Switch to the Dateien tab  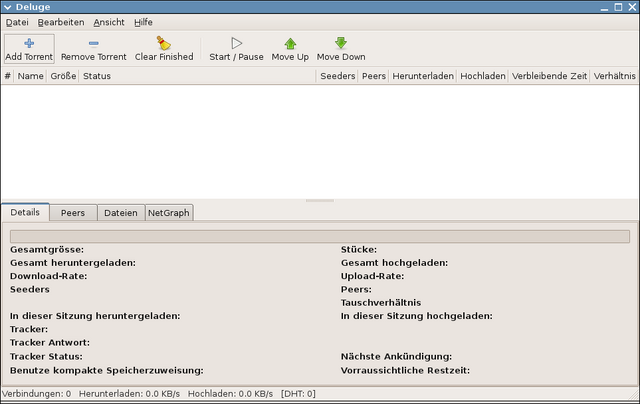(x=121, y=213)
